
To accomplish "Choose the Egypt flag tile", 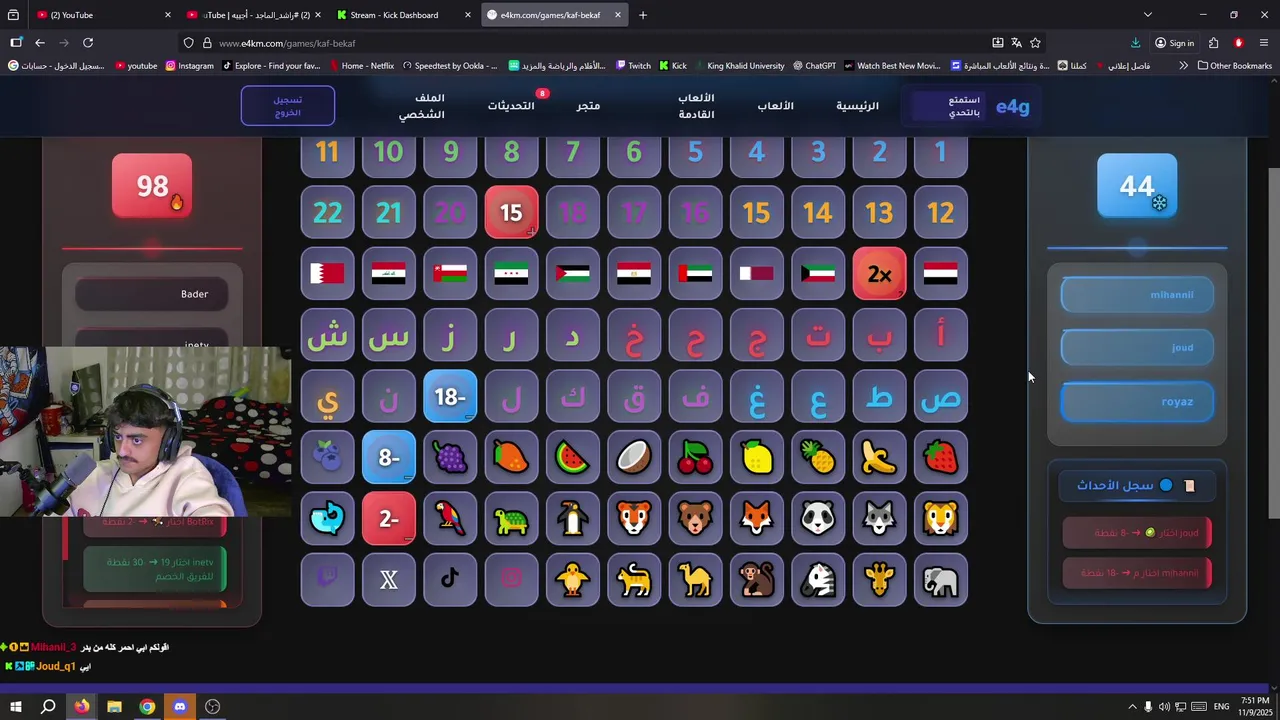I will (x=634, y=273).
